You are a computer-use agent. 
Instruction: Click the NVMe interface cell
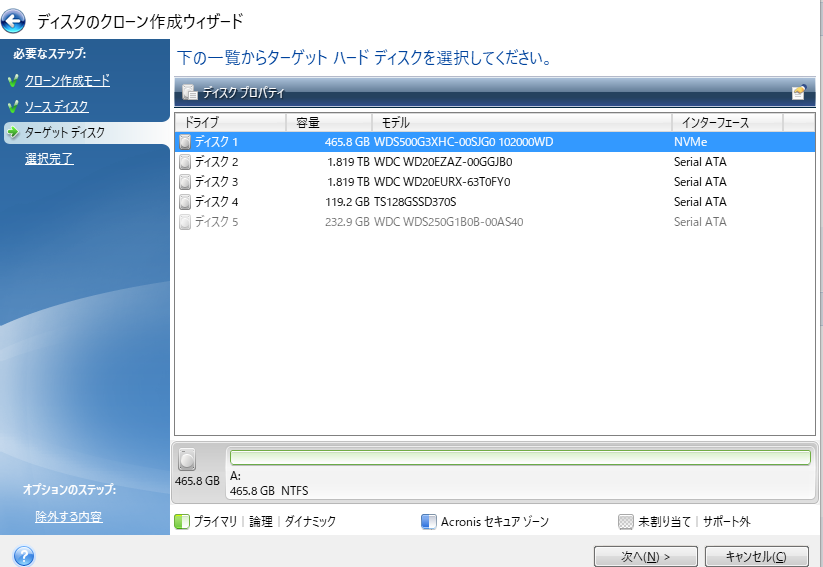691,142
